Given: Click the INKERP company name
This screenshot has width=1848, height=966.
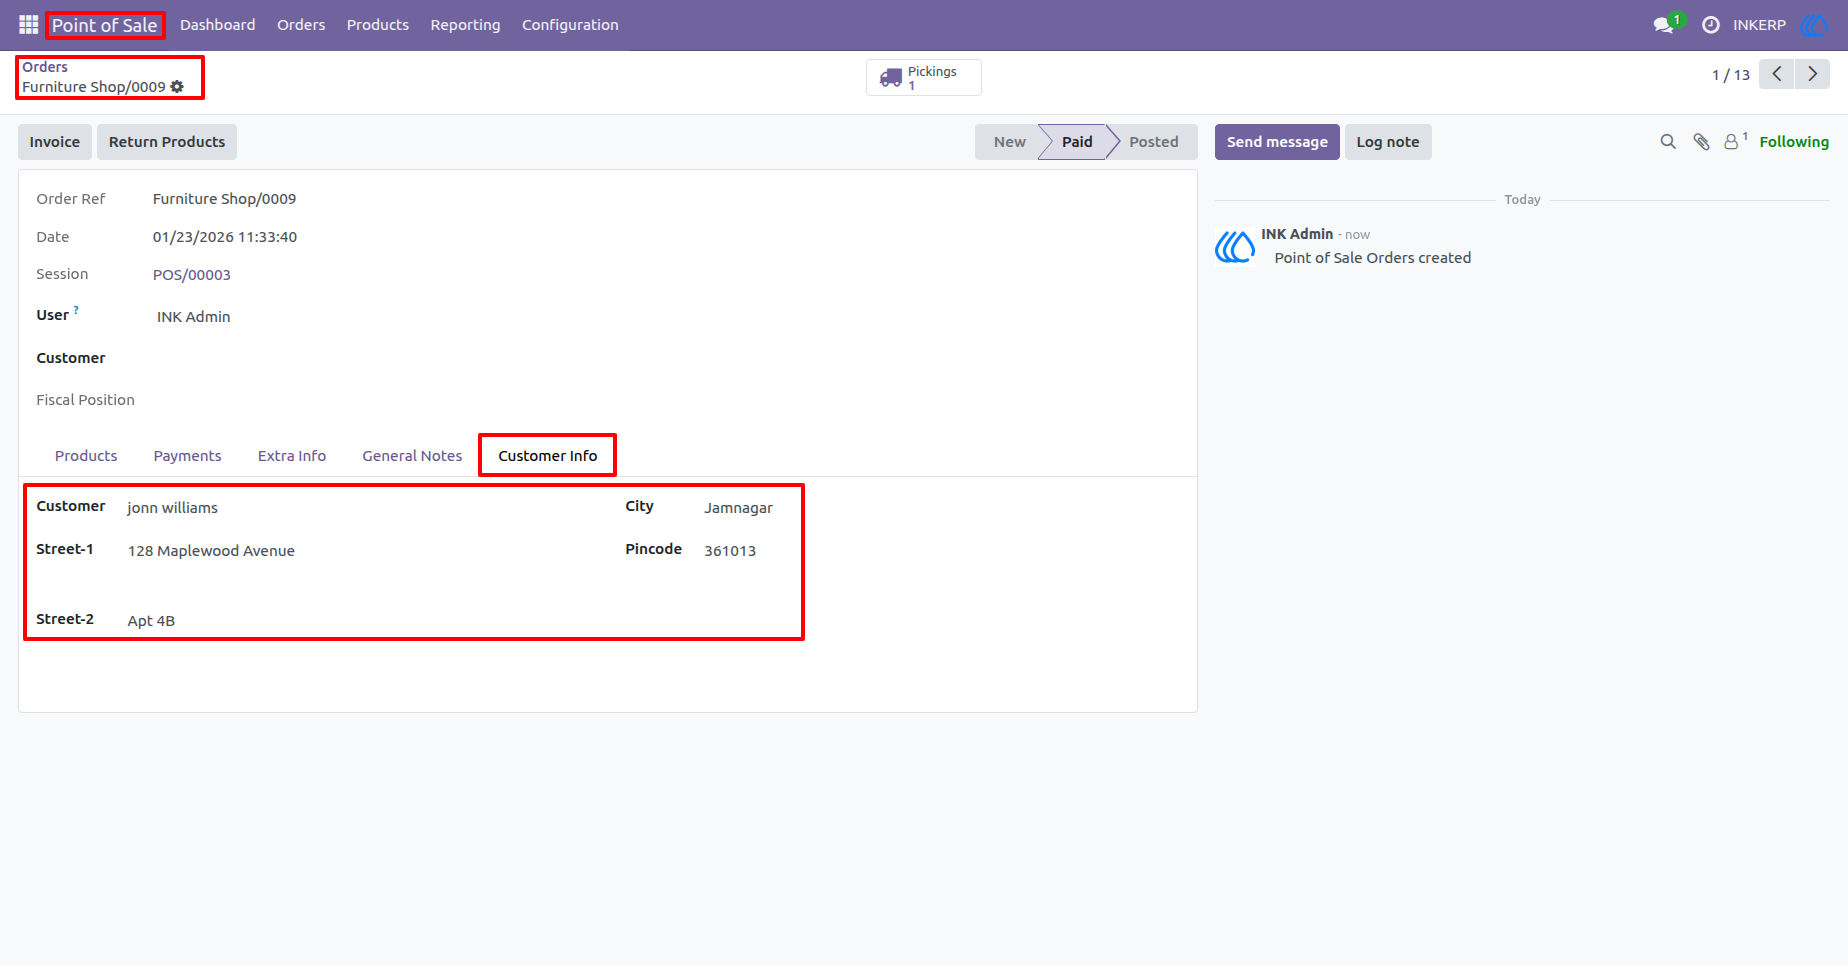Looking at the screenshot, I should 1759,25.
